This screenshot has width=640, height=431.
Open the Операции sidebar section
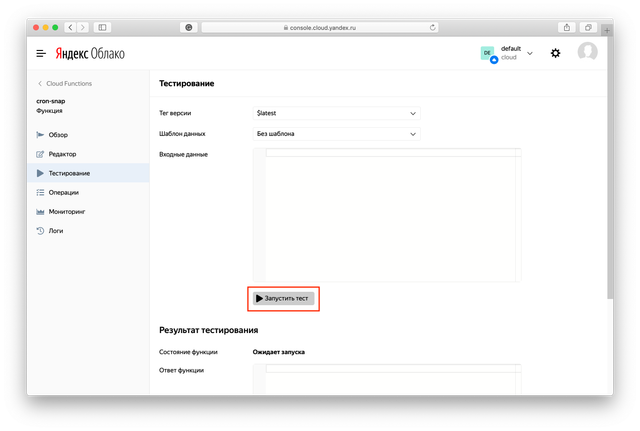pos(63,192)
